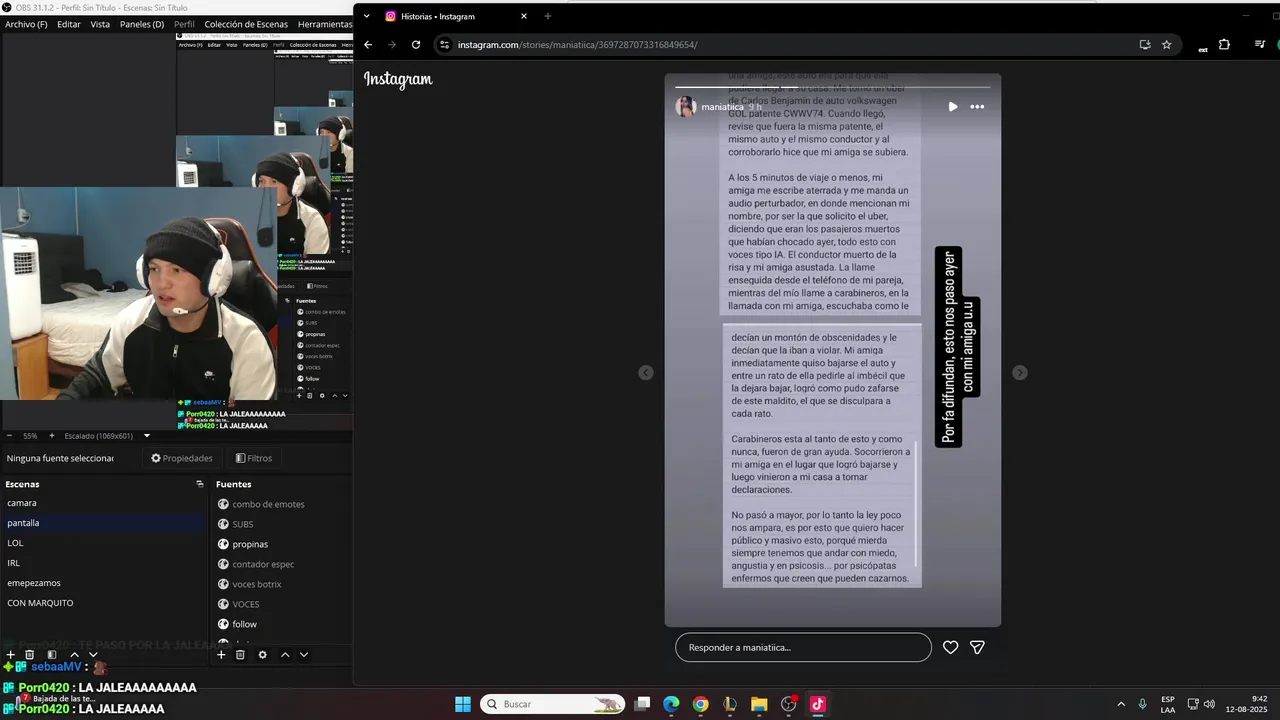Viewport: 1280px width, 720px height.
Task: Open the Filtros button in OBS
Action: tap(254, 458)
